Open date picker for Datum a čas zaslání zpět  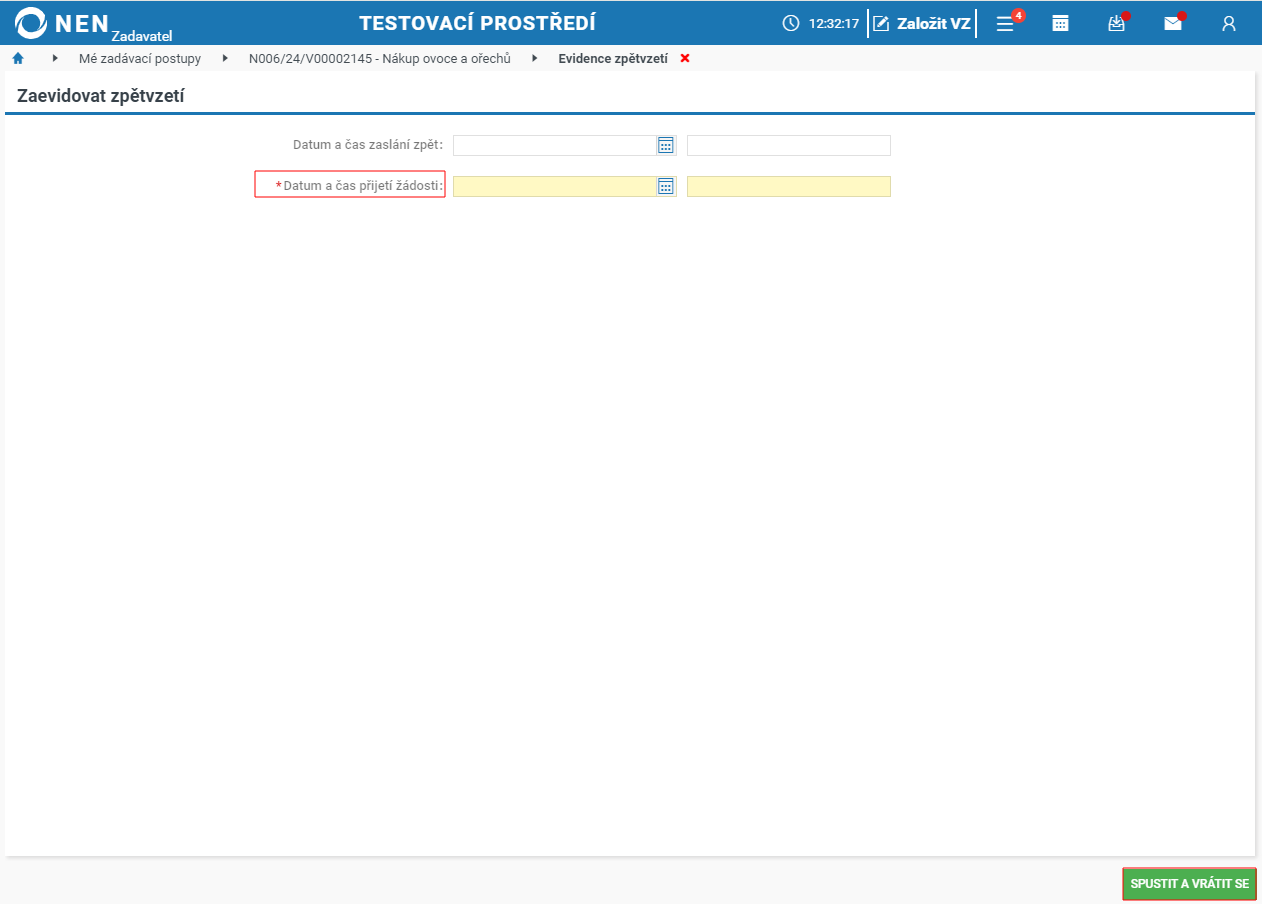click(x=666, y=146)
